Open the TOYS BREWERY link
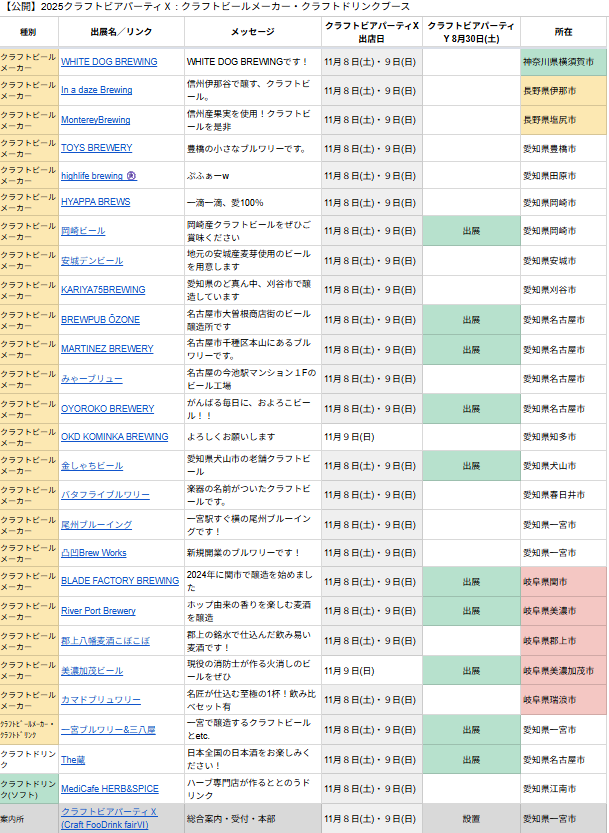 tap(97, 148)
